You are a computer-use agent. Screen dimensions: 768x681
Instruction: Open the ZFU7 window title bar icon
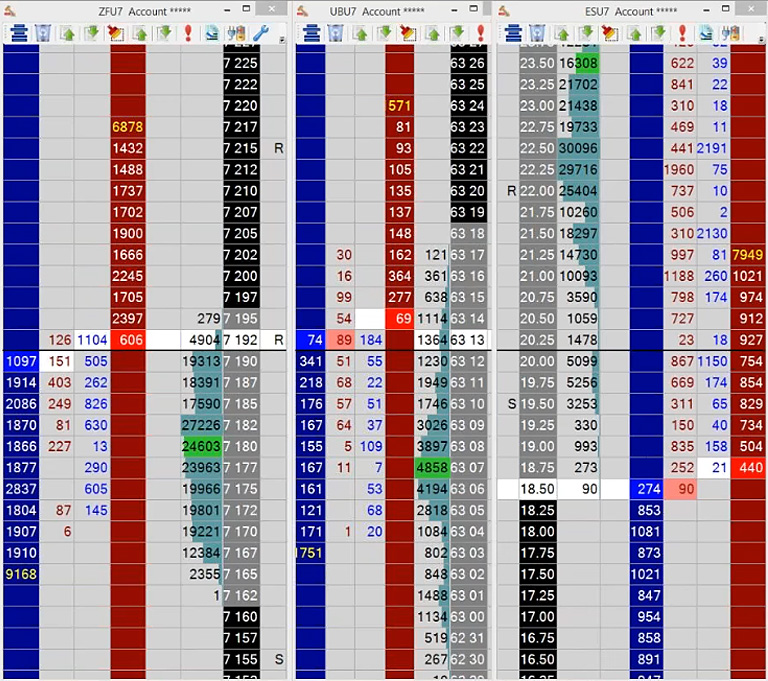[11, 11]
